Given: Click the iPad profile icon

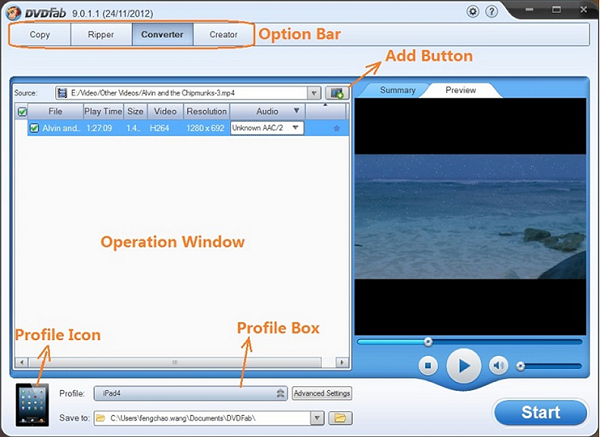Looking at the screenshot, I should (32, 405).
